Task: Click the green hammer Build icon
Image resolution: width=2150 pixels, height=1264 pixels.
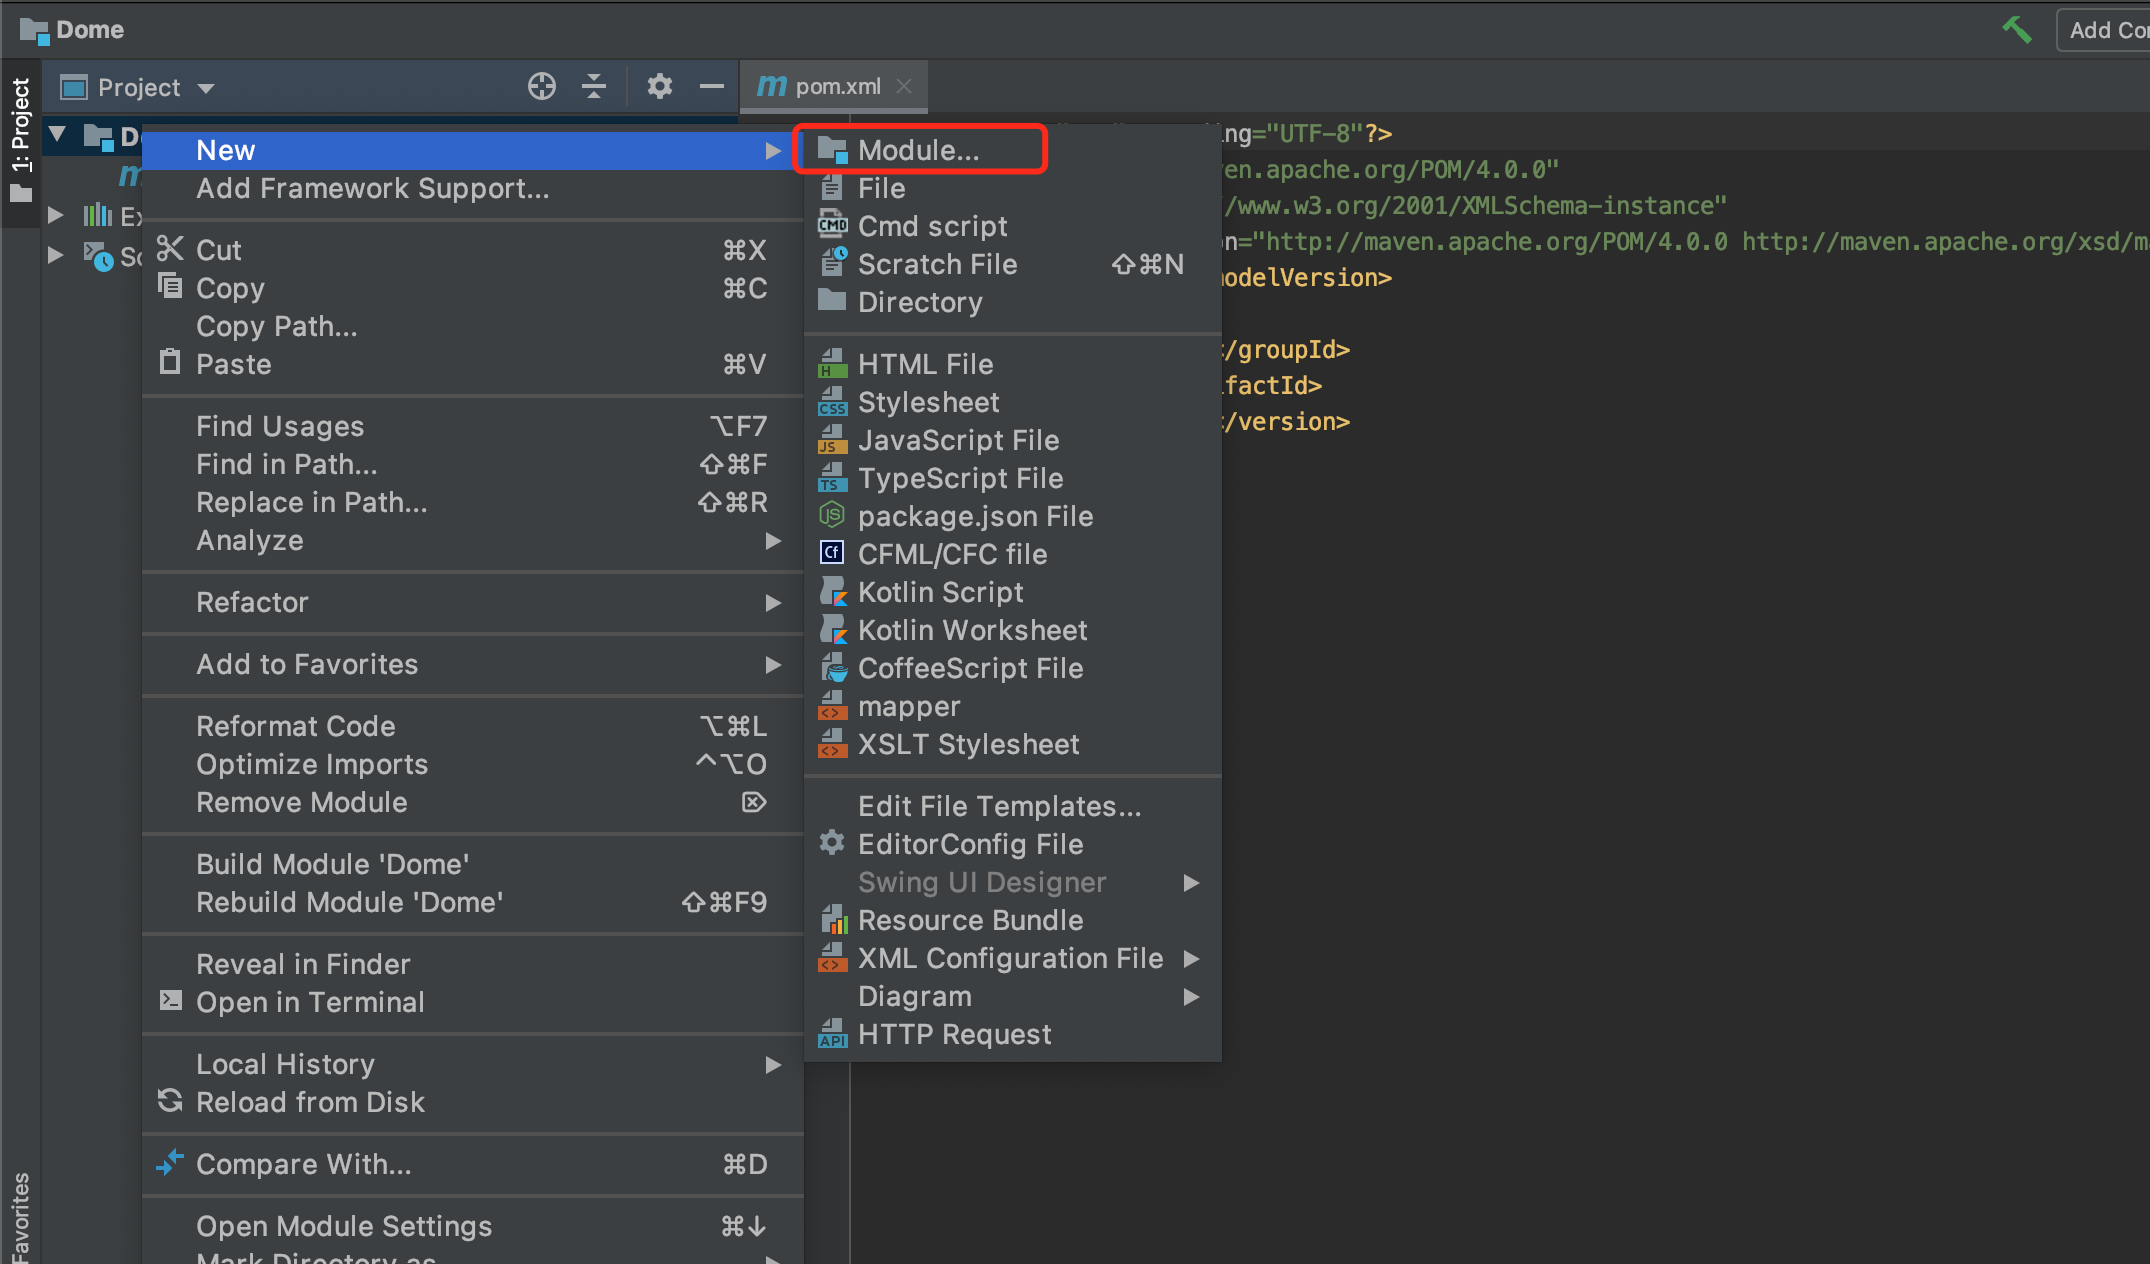Action: [x=2017, y=30]
